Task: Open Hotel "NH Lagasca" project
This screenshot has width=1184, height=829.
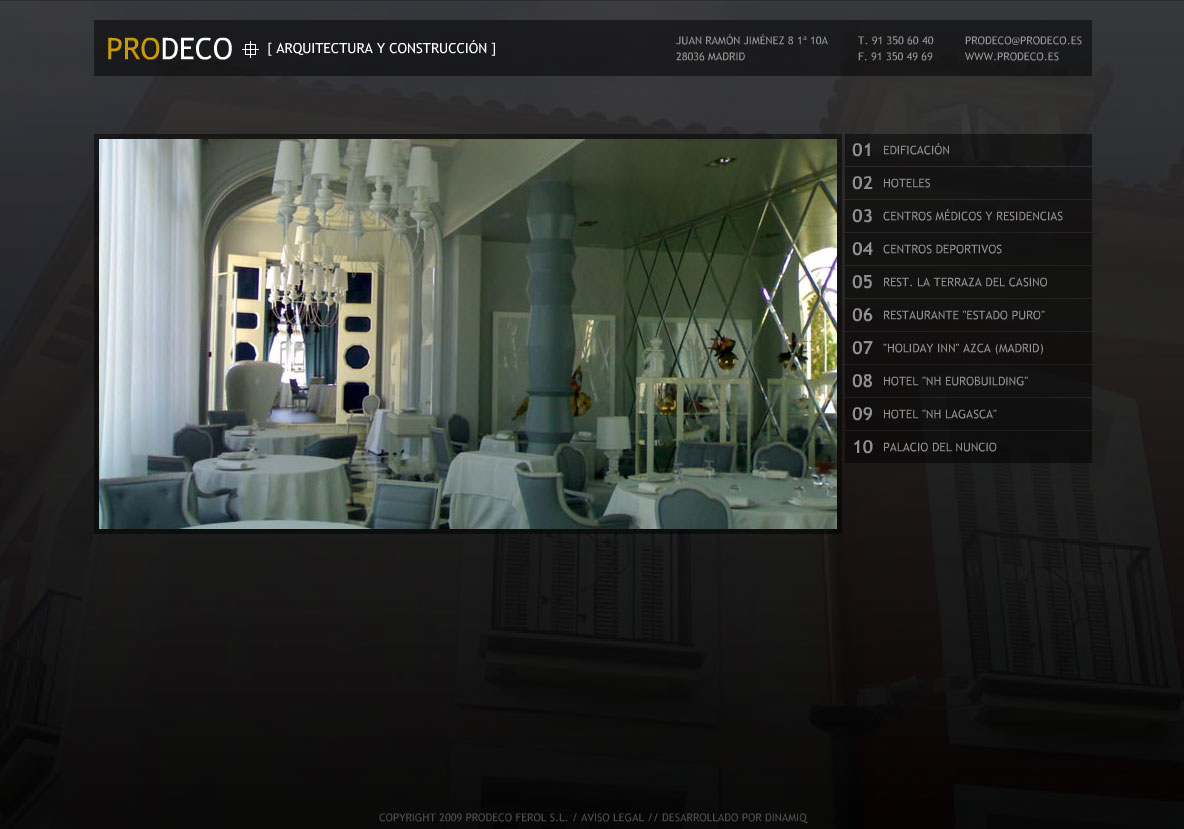Action: (x=968, y=414)
